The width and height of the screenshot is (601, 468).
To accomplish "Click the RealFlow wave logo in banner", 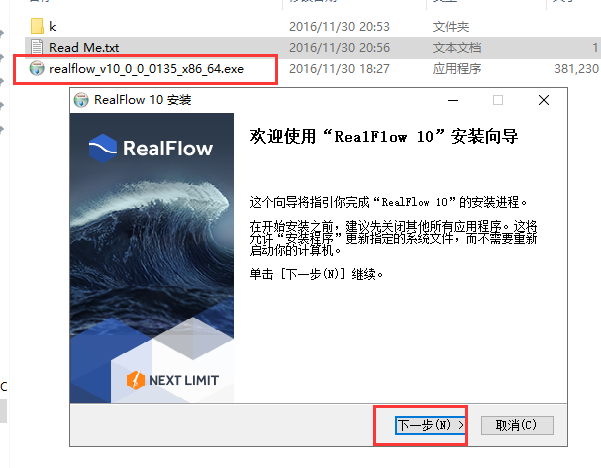I will (x=103, y=148).
